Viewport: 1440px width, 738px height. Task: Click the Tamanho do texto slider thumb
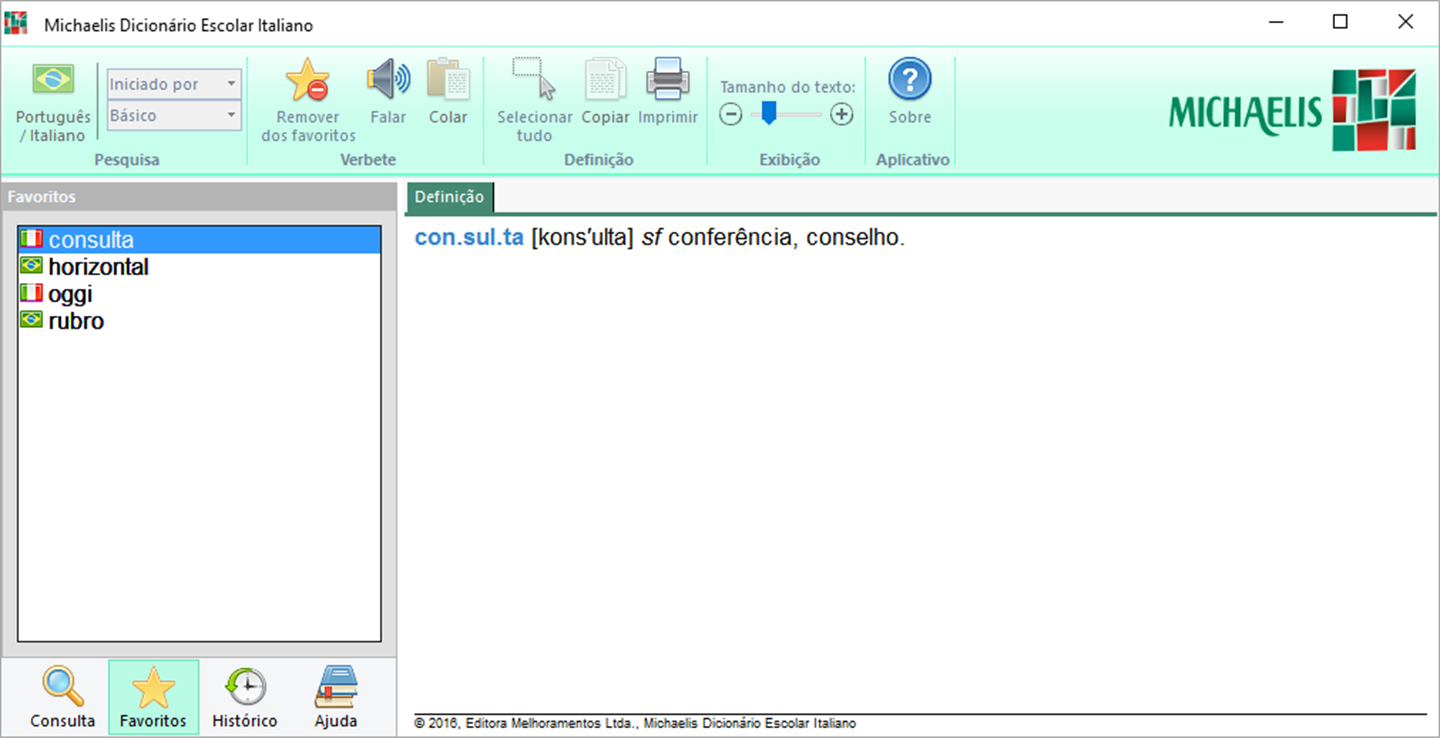tap(768, 114)
